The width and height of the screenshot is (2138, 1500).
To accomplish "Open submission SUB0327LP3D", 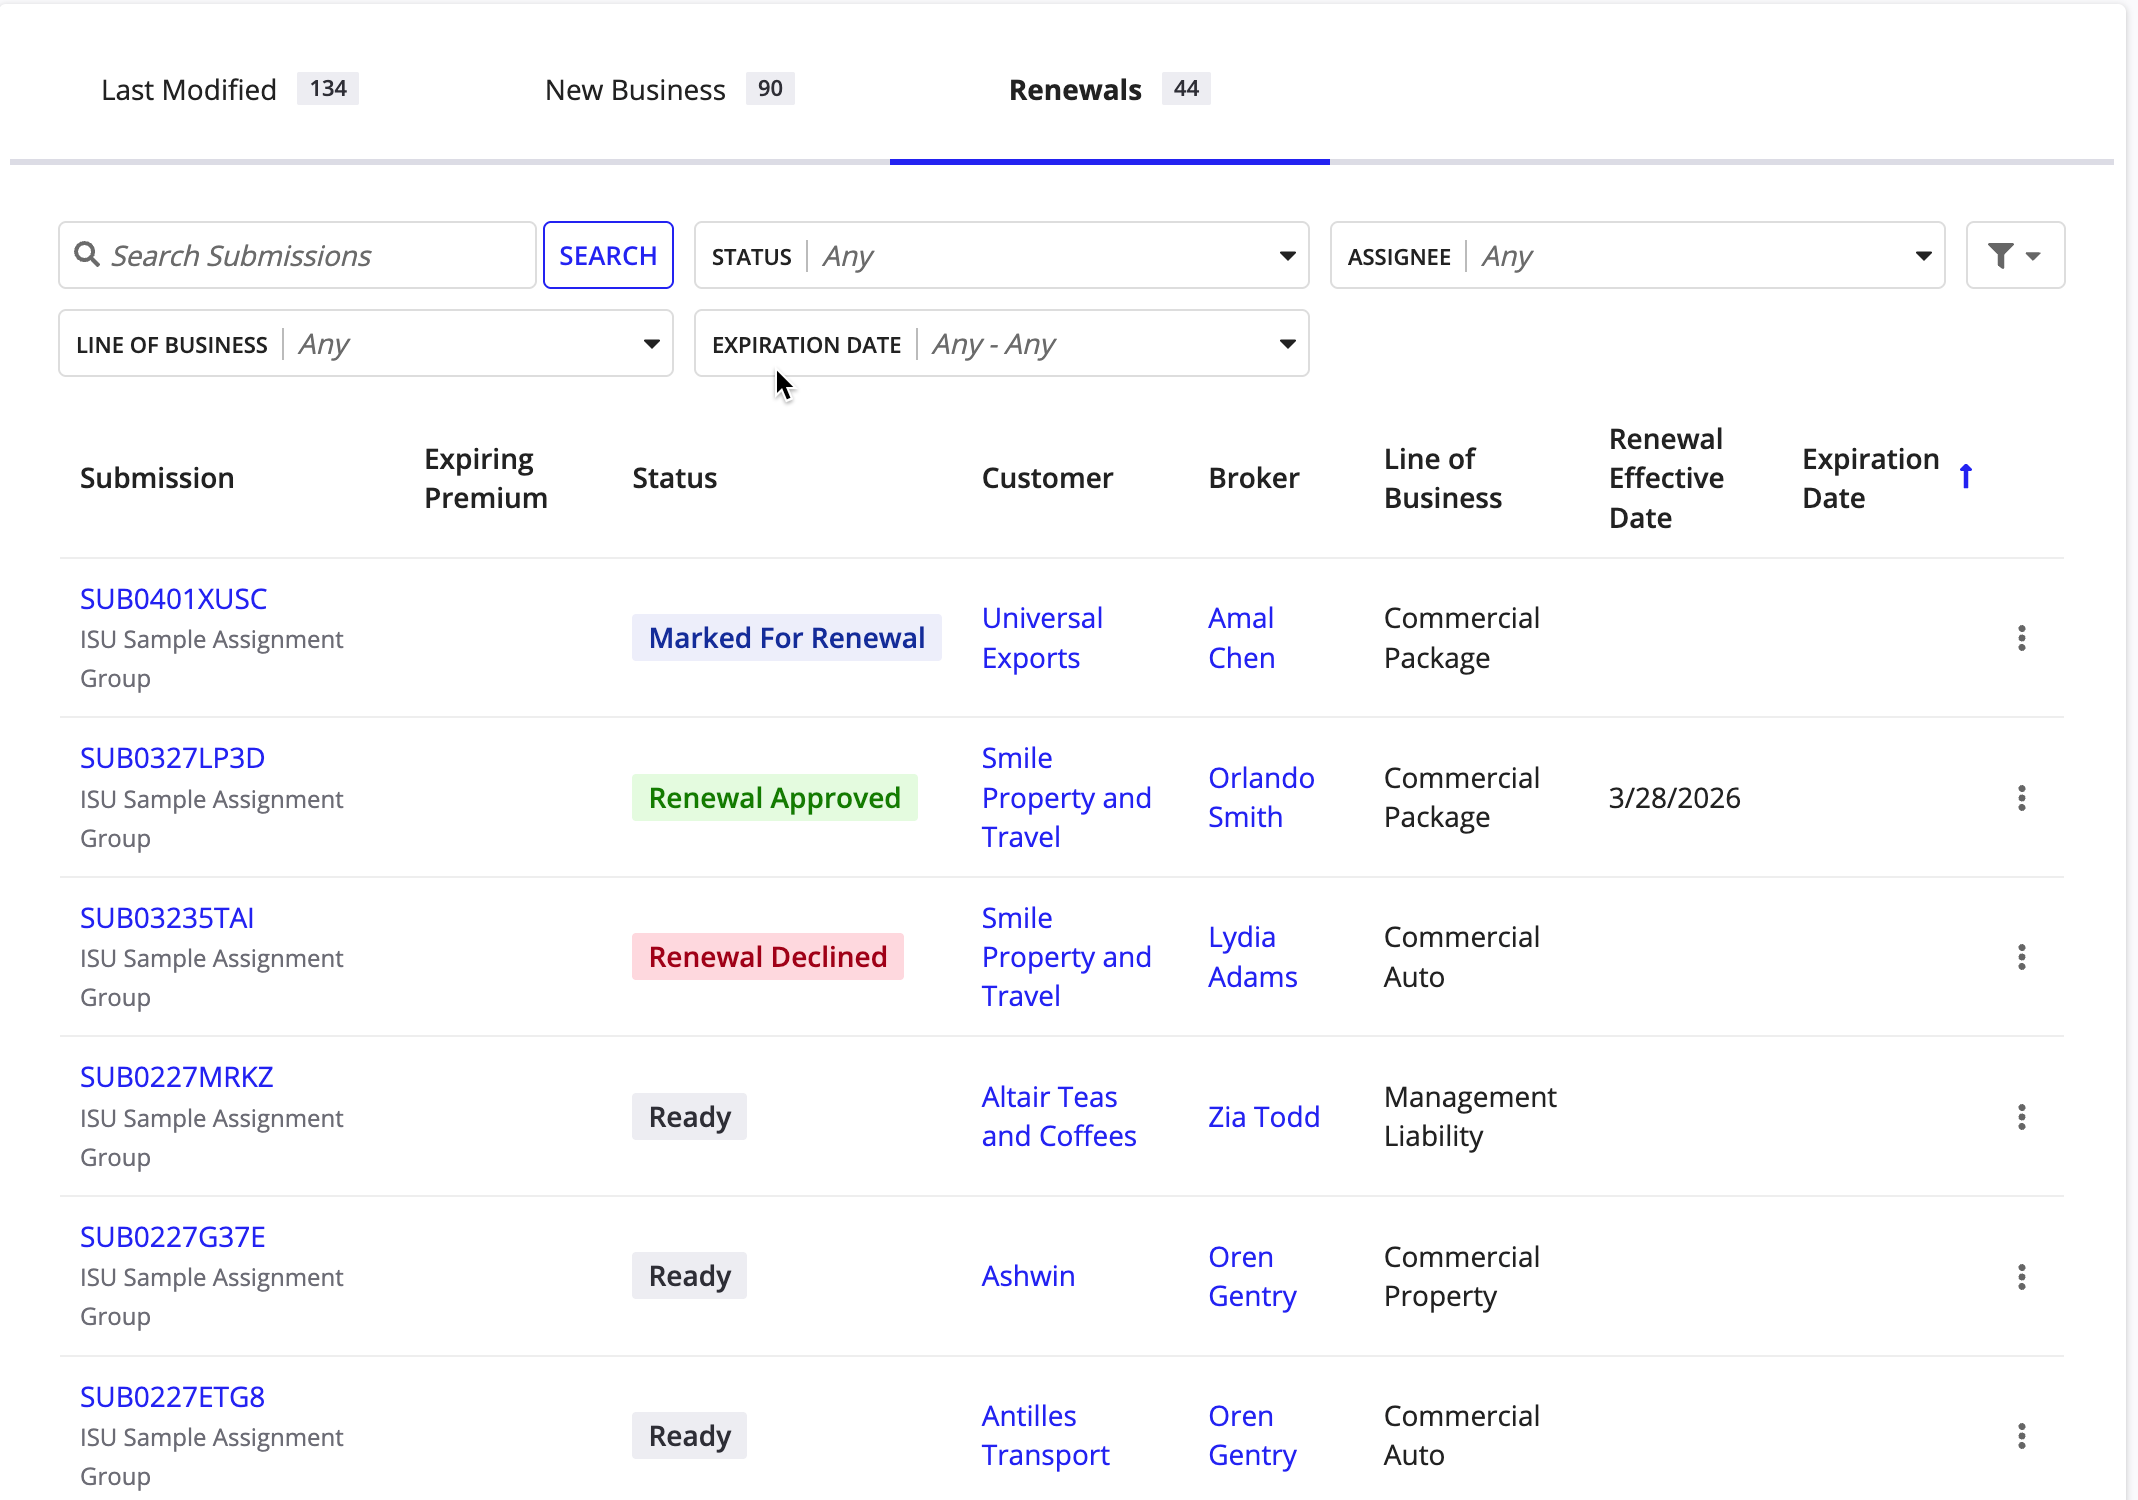I will (172, 758).
